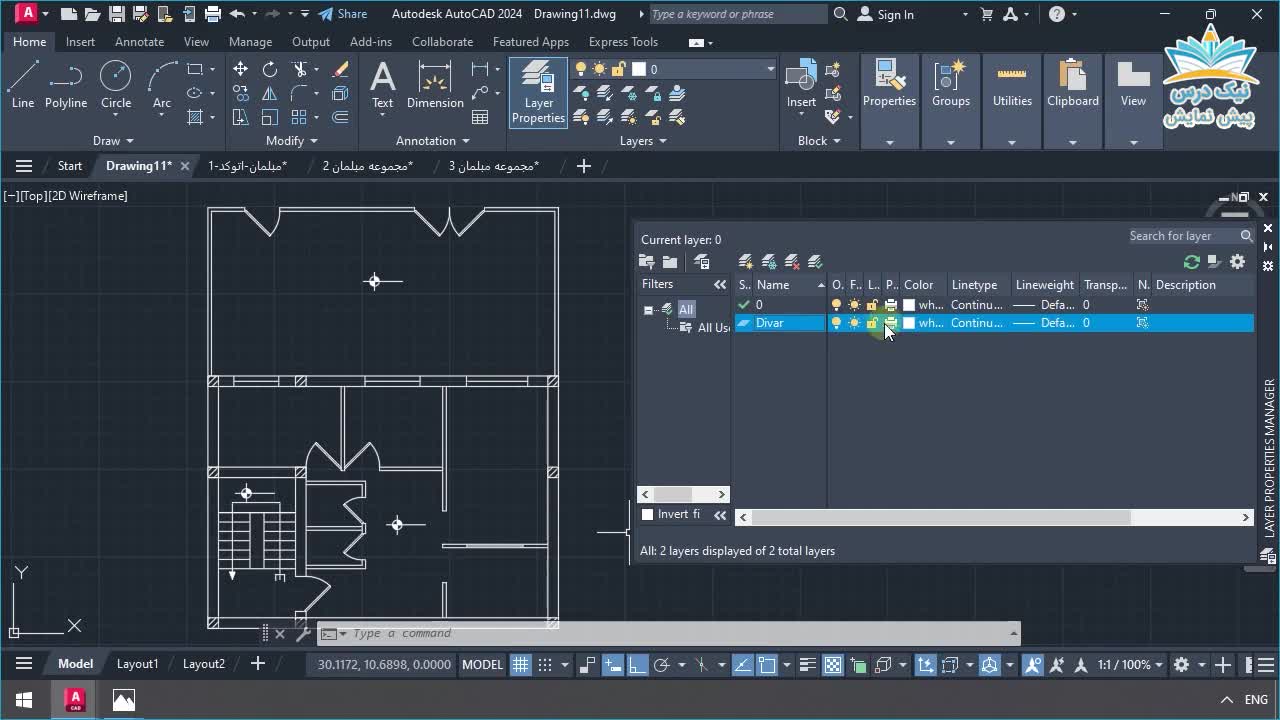Sort layers by the Name column header
1280x720 pixels.
(789, 285)
